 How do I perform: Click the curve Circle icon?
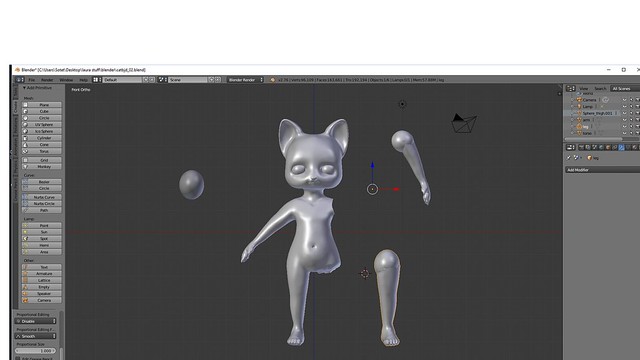tap(25, 188)
